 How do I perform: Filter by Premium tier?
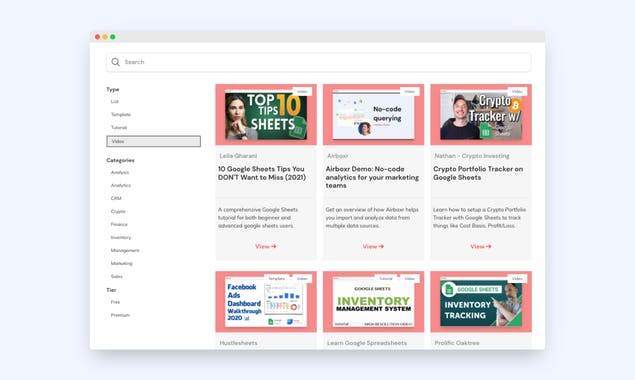pyautogui.click(x=120, y=315)
